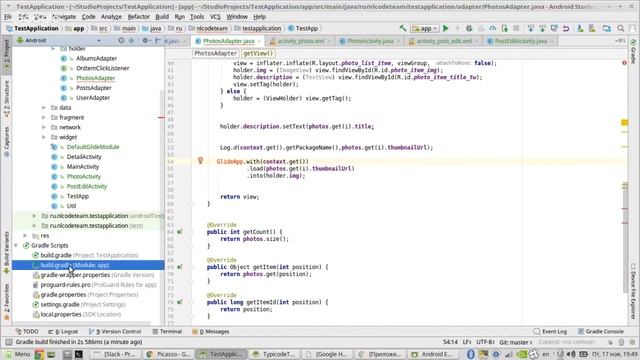Expand the res folder
This screenshot has height=360, width=640.
point(25,236)
